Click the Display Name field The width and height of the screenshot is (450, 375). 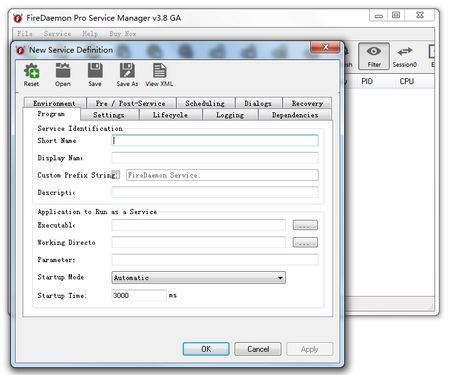215,158
